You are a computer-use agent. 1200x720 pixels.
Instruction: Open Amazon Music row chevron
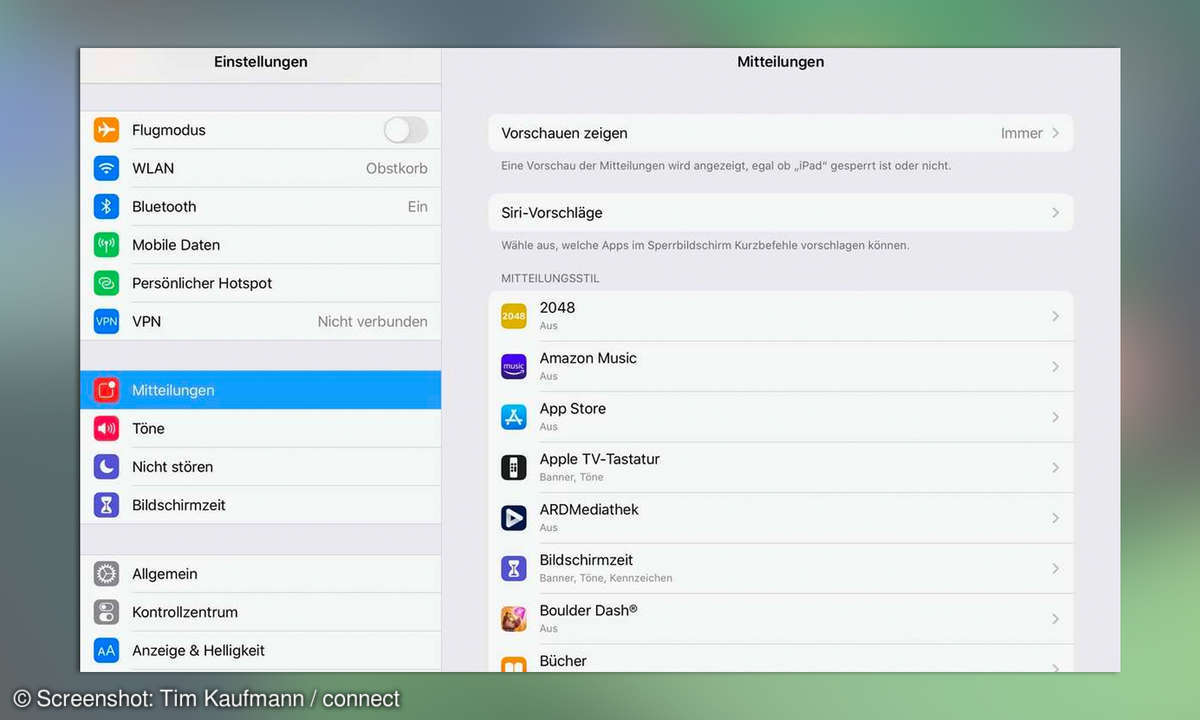click(x=1055, y=367)
